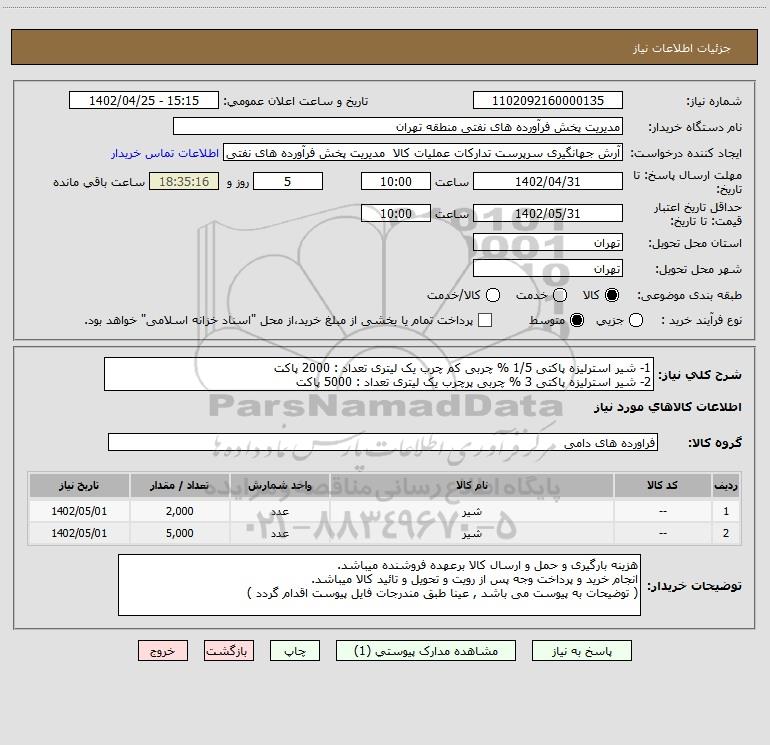Click the price validity hour 10:00 field

tap(396, 213)
